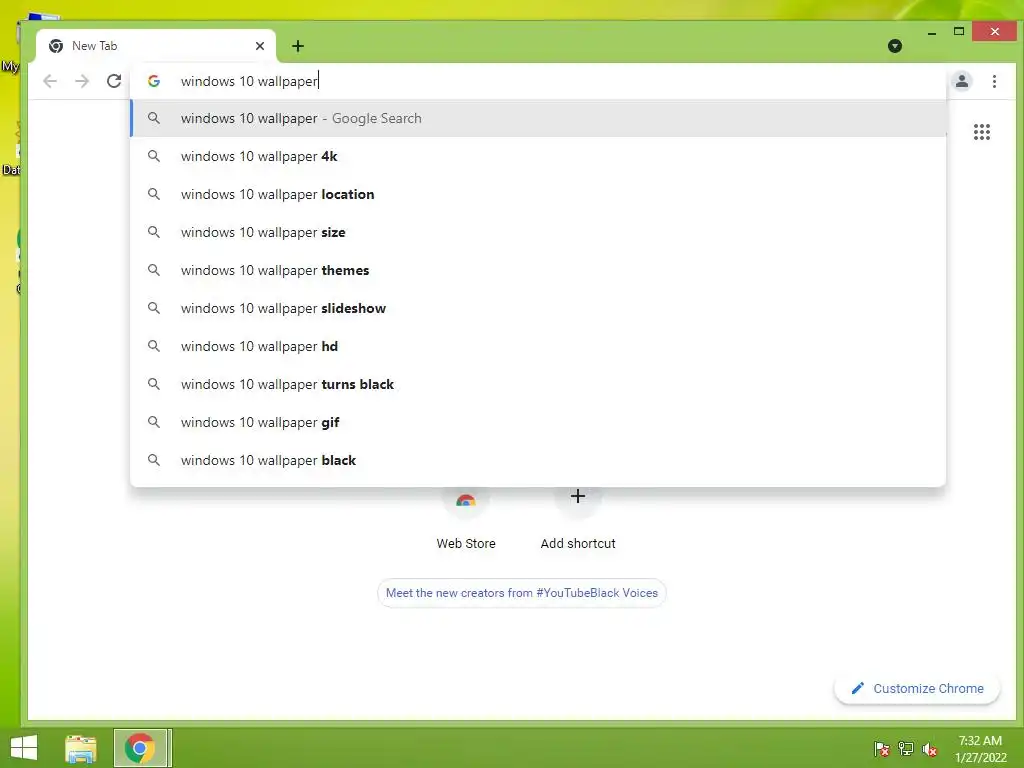The height and width of the screenshot is (768, 1024).
Task: Click the Google icon in the address bar
Action: coord(154,81)
